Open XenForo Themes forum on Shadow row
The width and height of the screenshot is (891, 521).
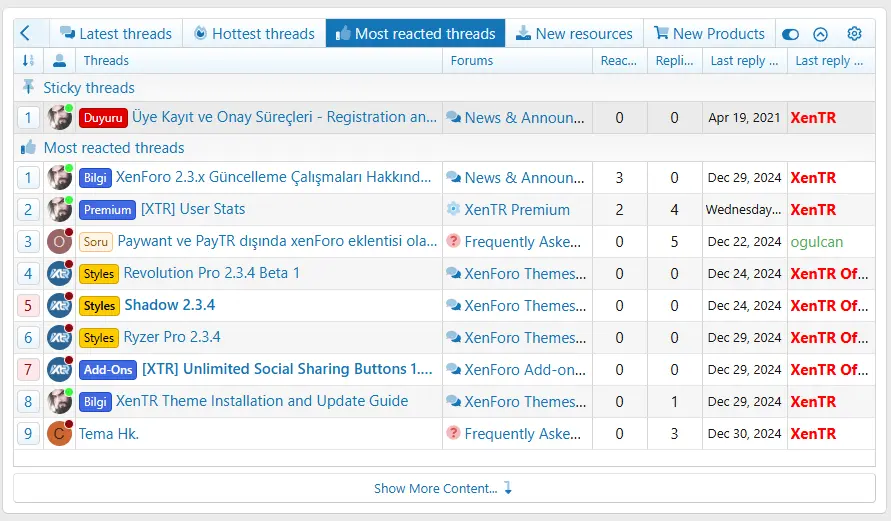click(525, 306)
